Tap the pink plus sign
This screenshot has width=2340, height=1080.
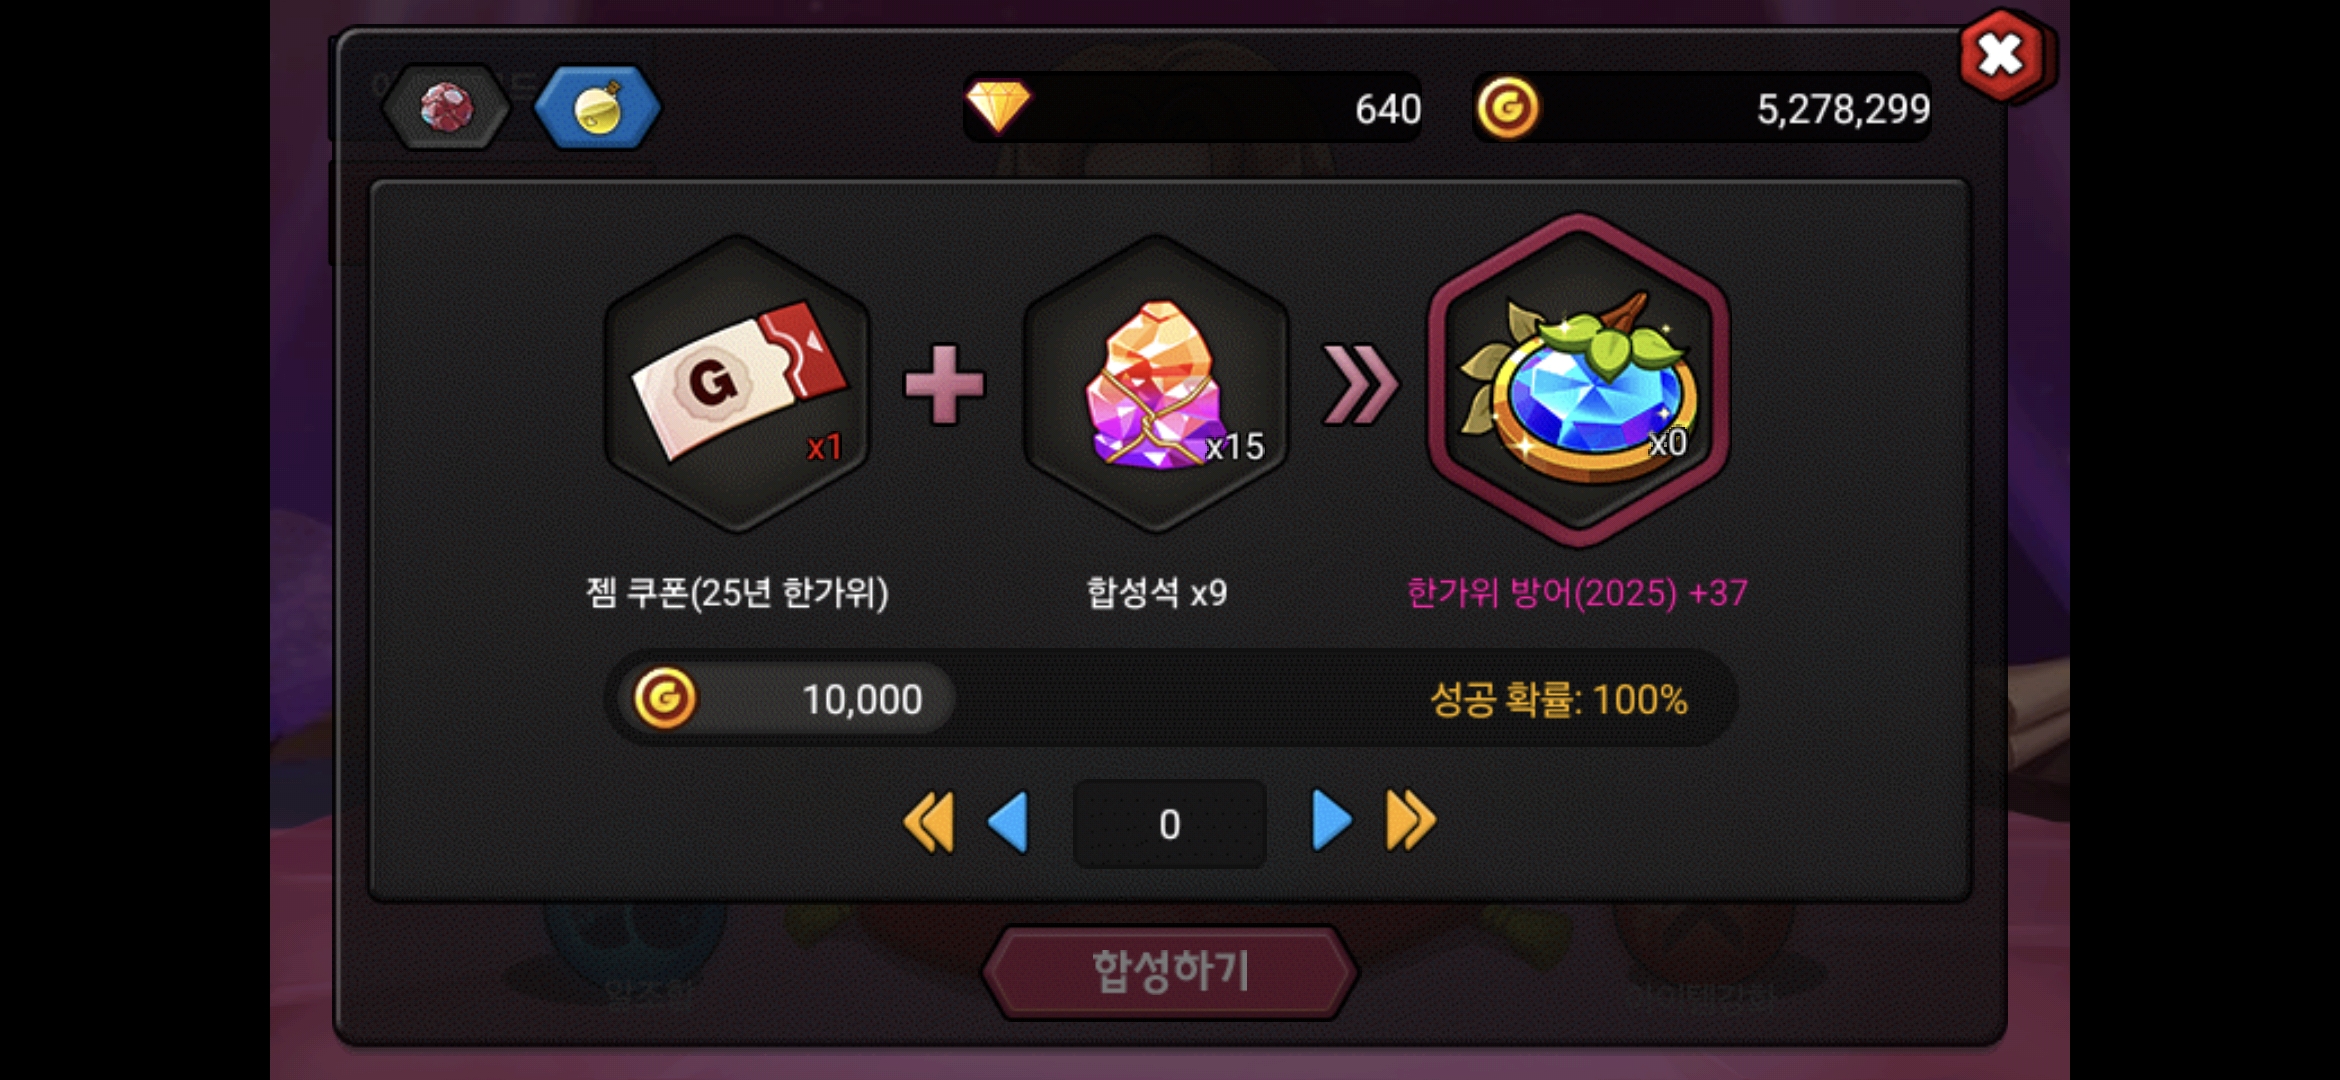(944, 385)
